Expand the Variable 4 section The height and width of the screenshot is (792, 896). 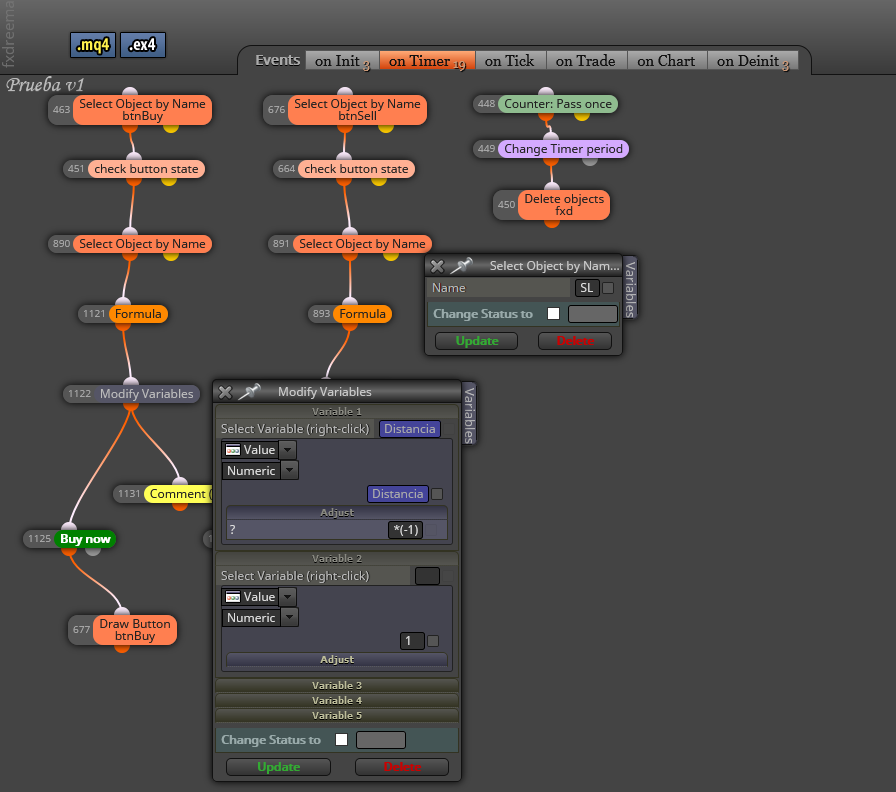click(337, 701)
